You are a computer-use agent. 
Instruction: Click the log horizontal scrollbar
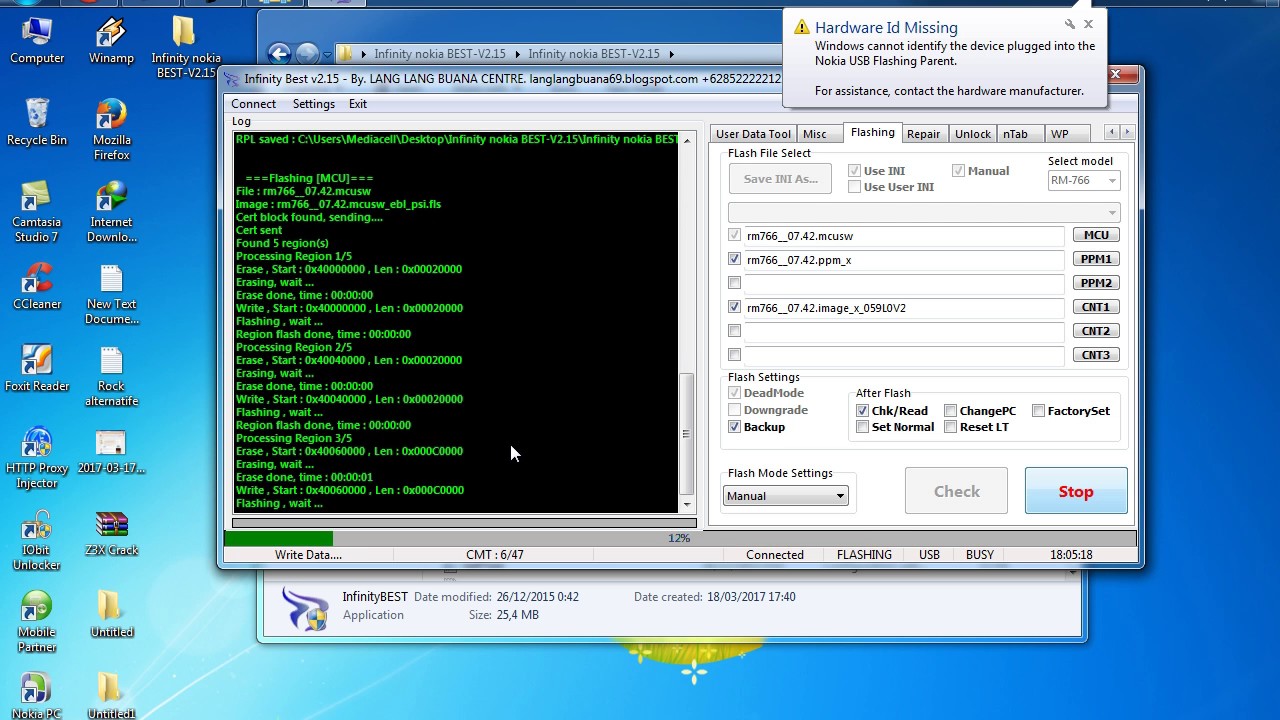pos(464,522)
